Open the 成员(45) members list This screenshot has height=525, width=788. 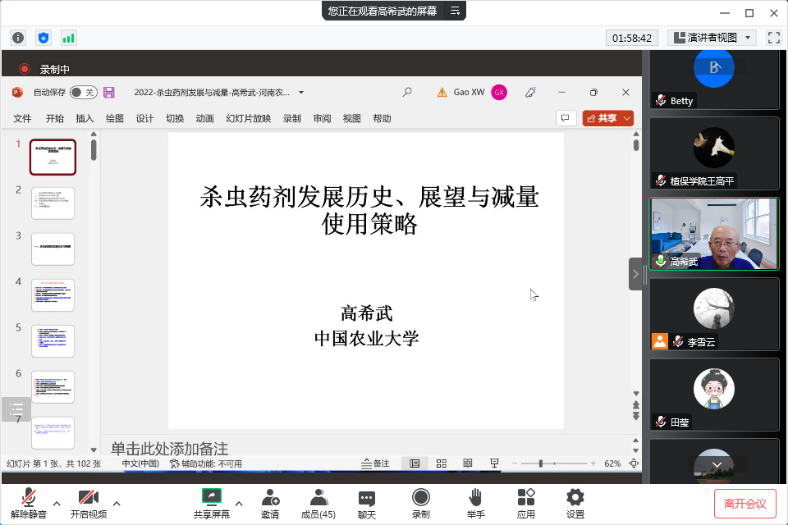318,497
